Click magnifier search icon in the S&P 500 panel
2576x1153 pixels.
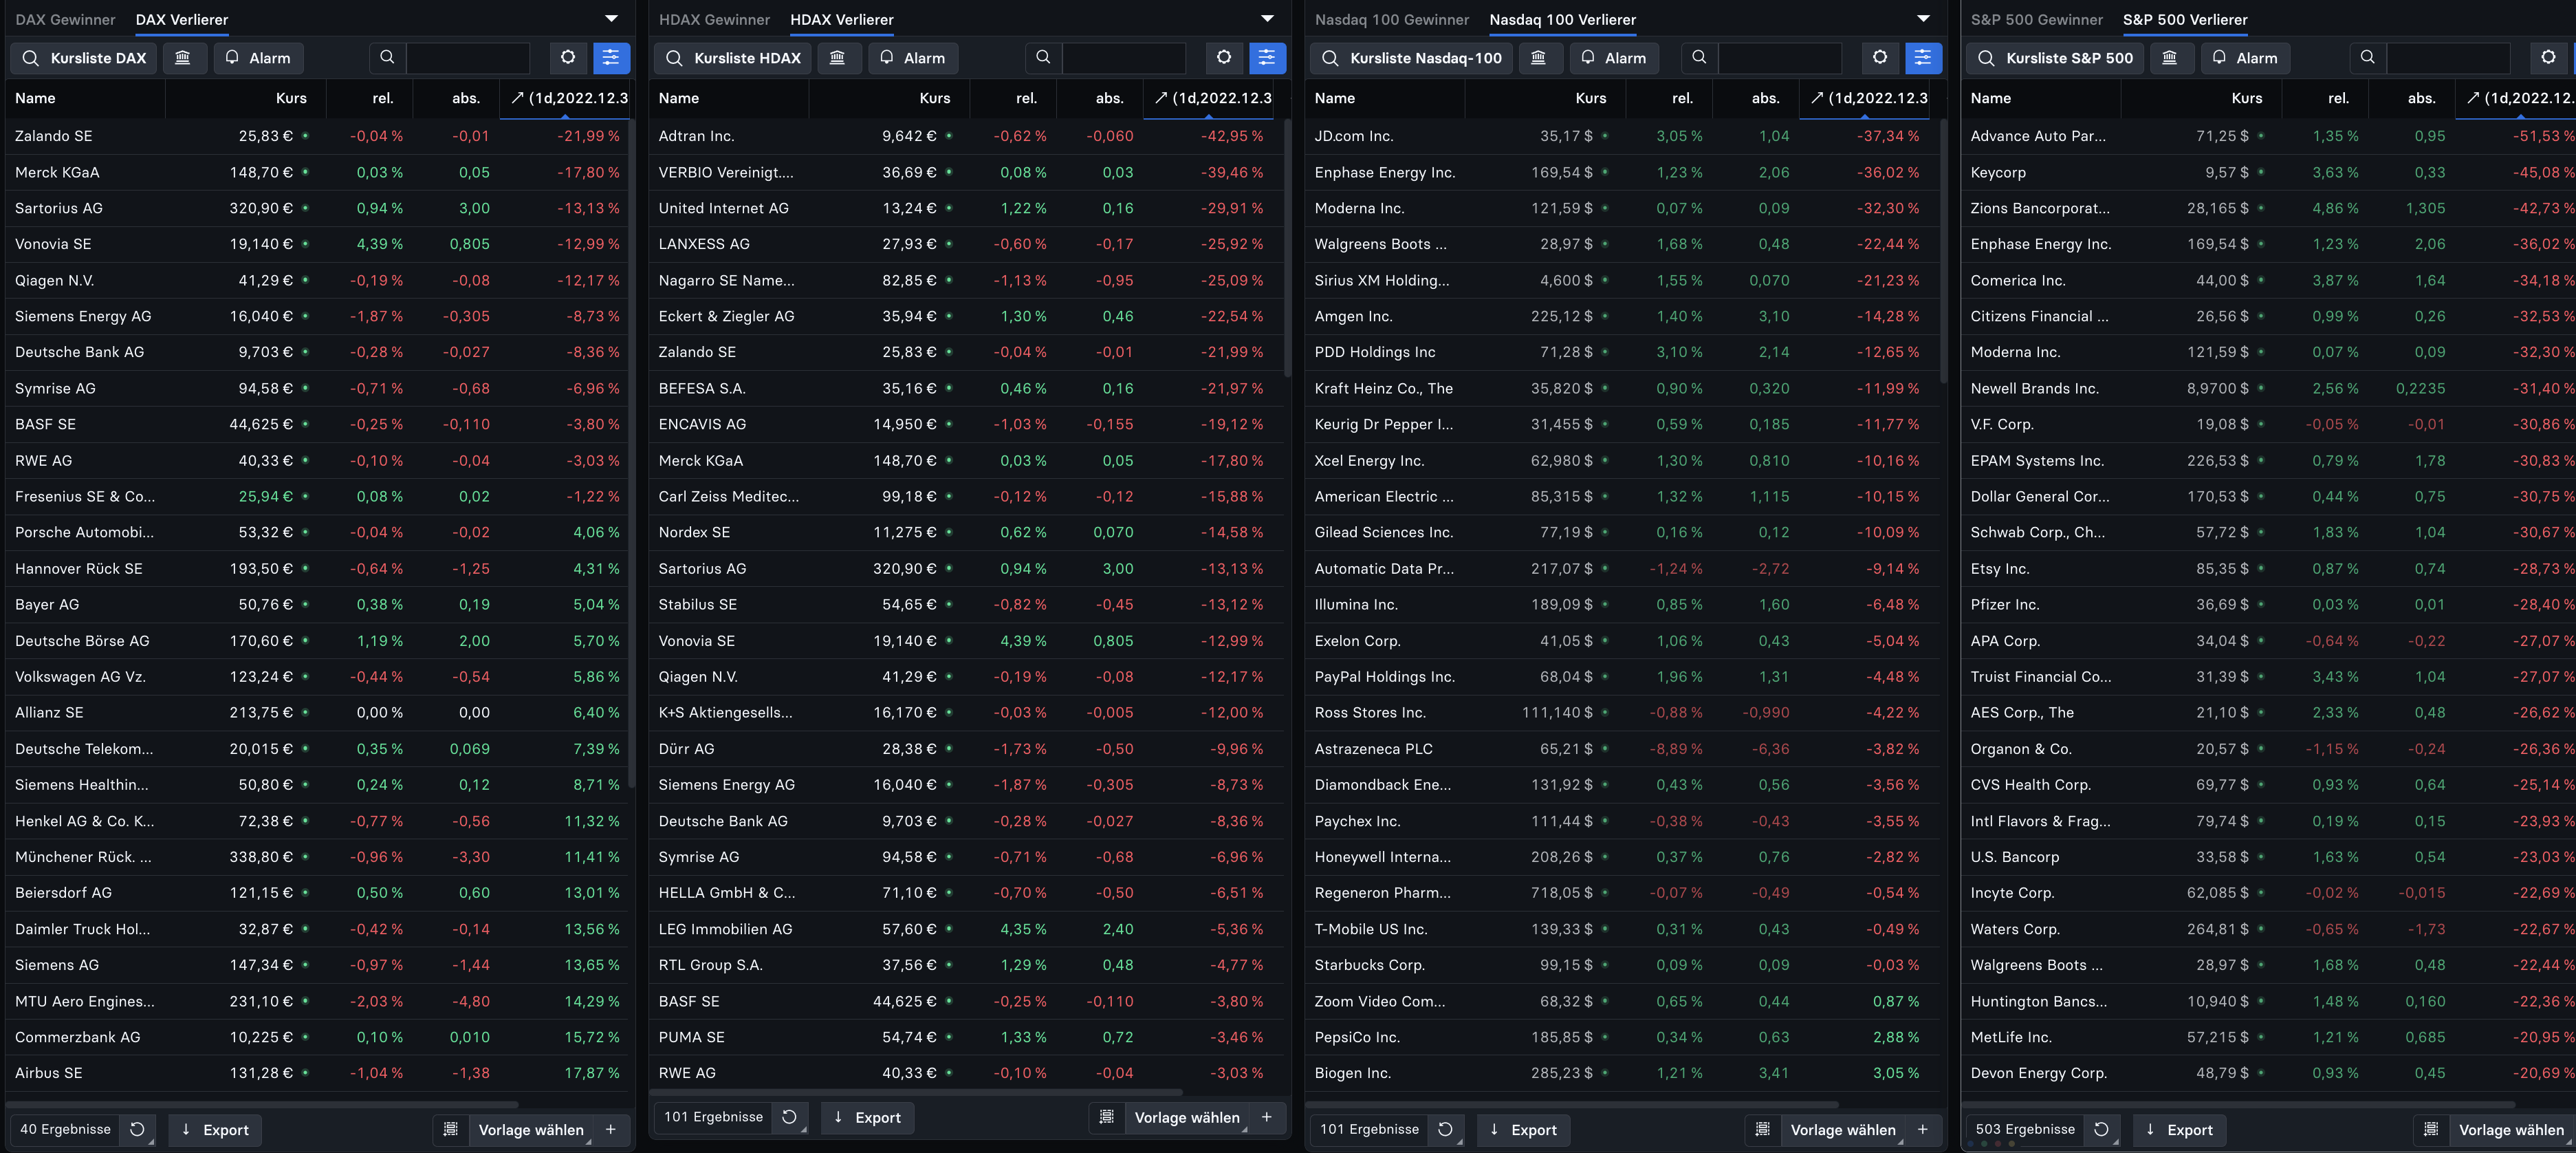[x=2367, y=58]
